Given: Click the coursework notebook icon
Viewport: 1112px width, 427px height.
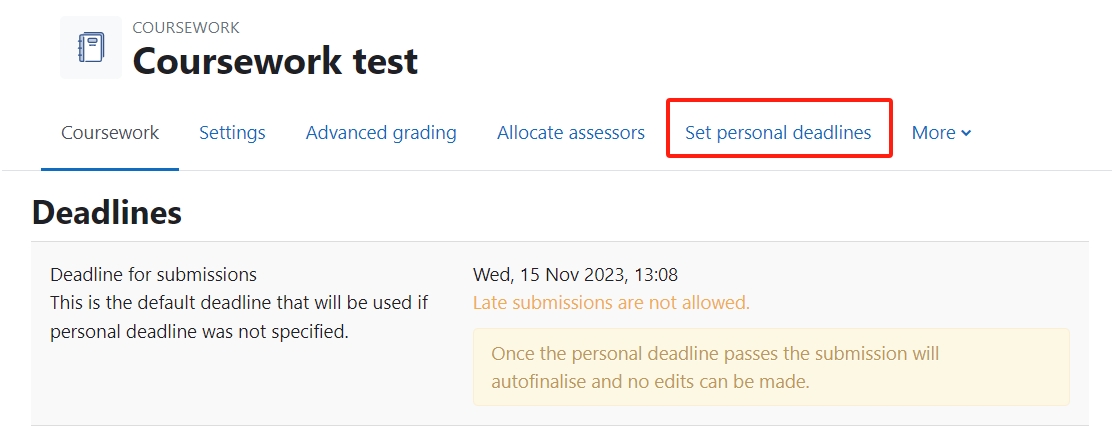Looking at the screenshot, I should [91, 48].
